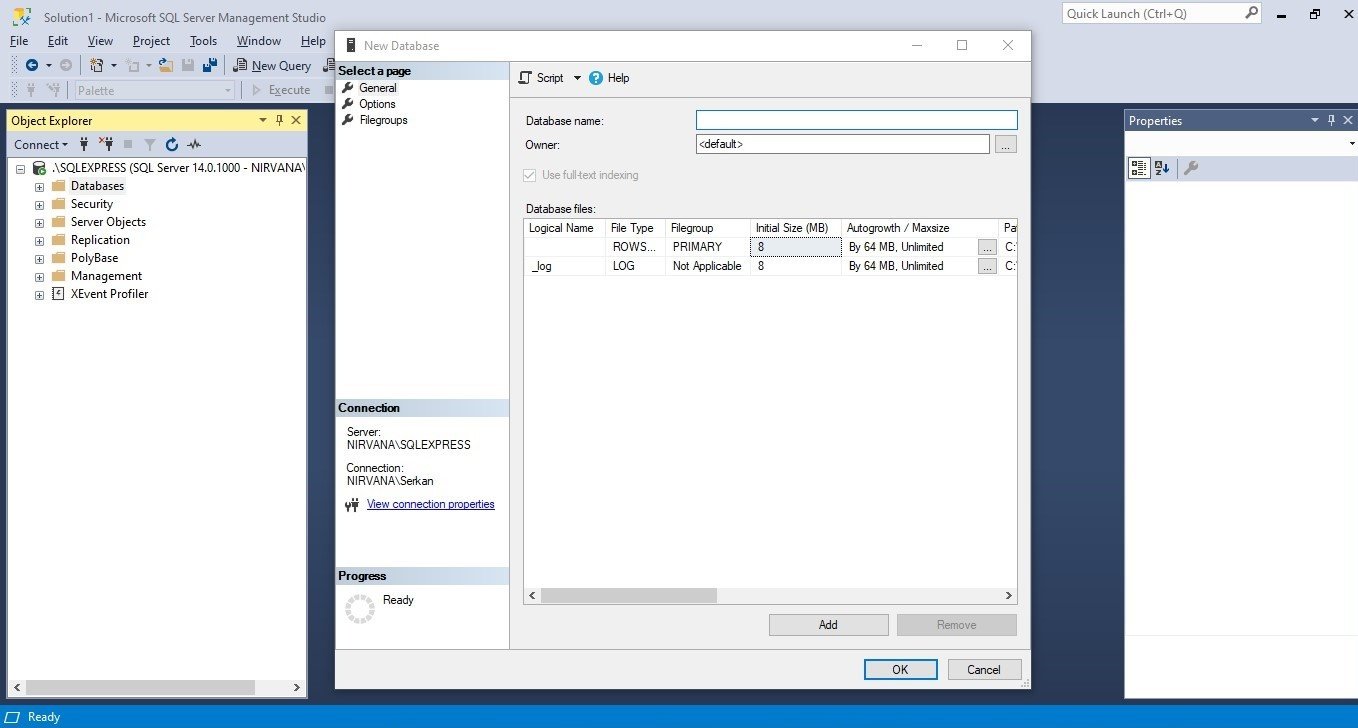
Task: Click the New Query toolbar button
Action: pyautogui.click(x=272, y=65)
